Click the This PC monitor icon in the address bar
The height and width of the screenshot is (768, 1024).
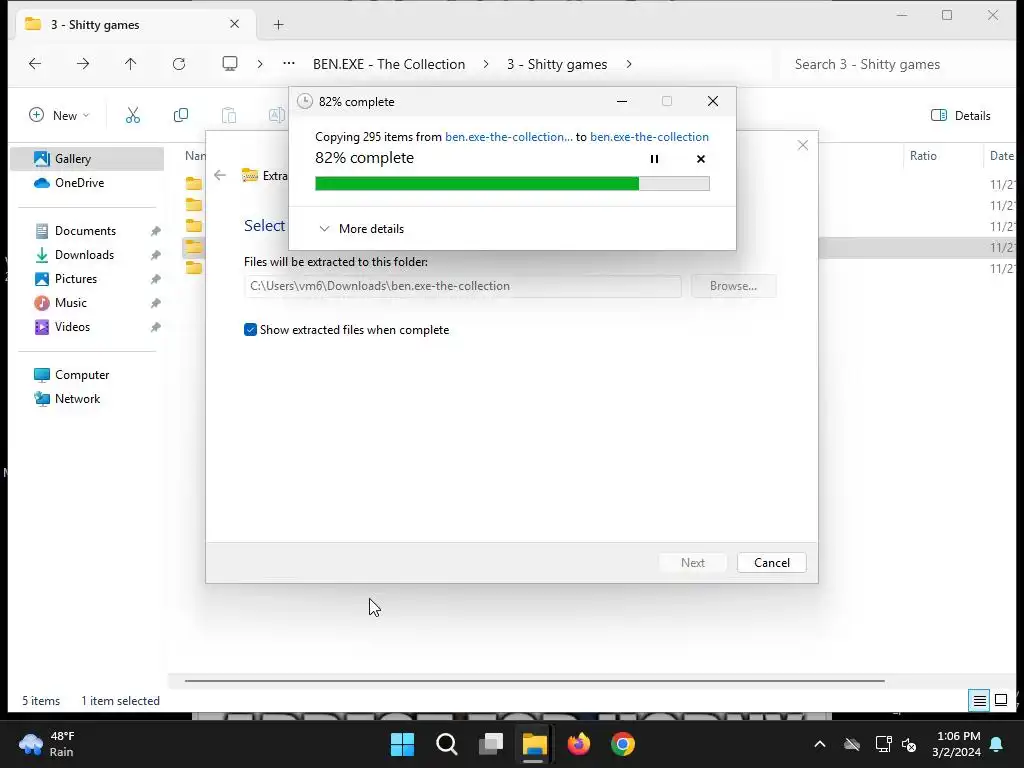click(230, 64)
